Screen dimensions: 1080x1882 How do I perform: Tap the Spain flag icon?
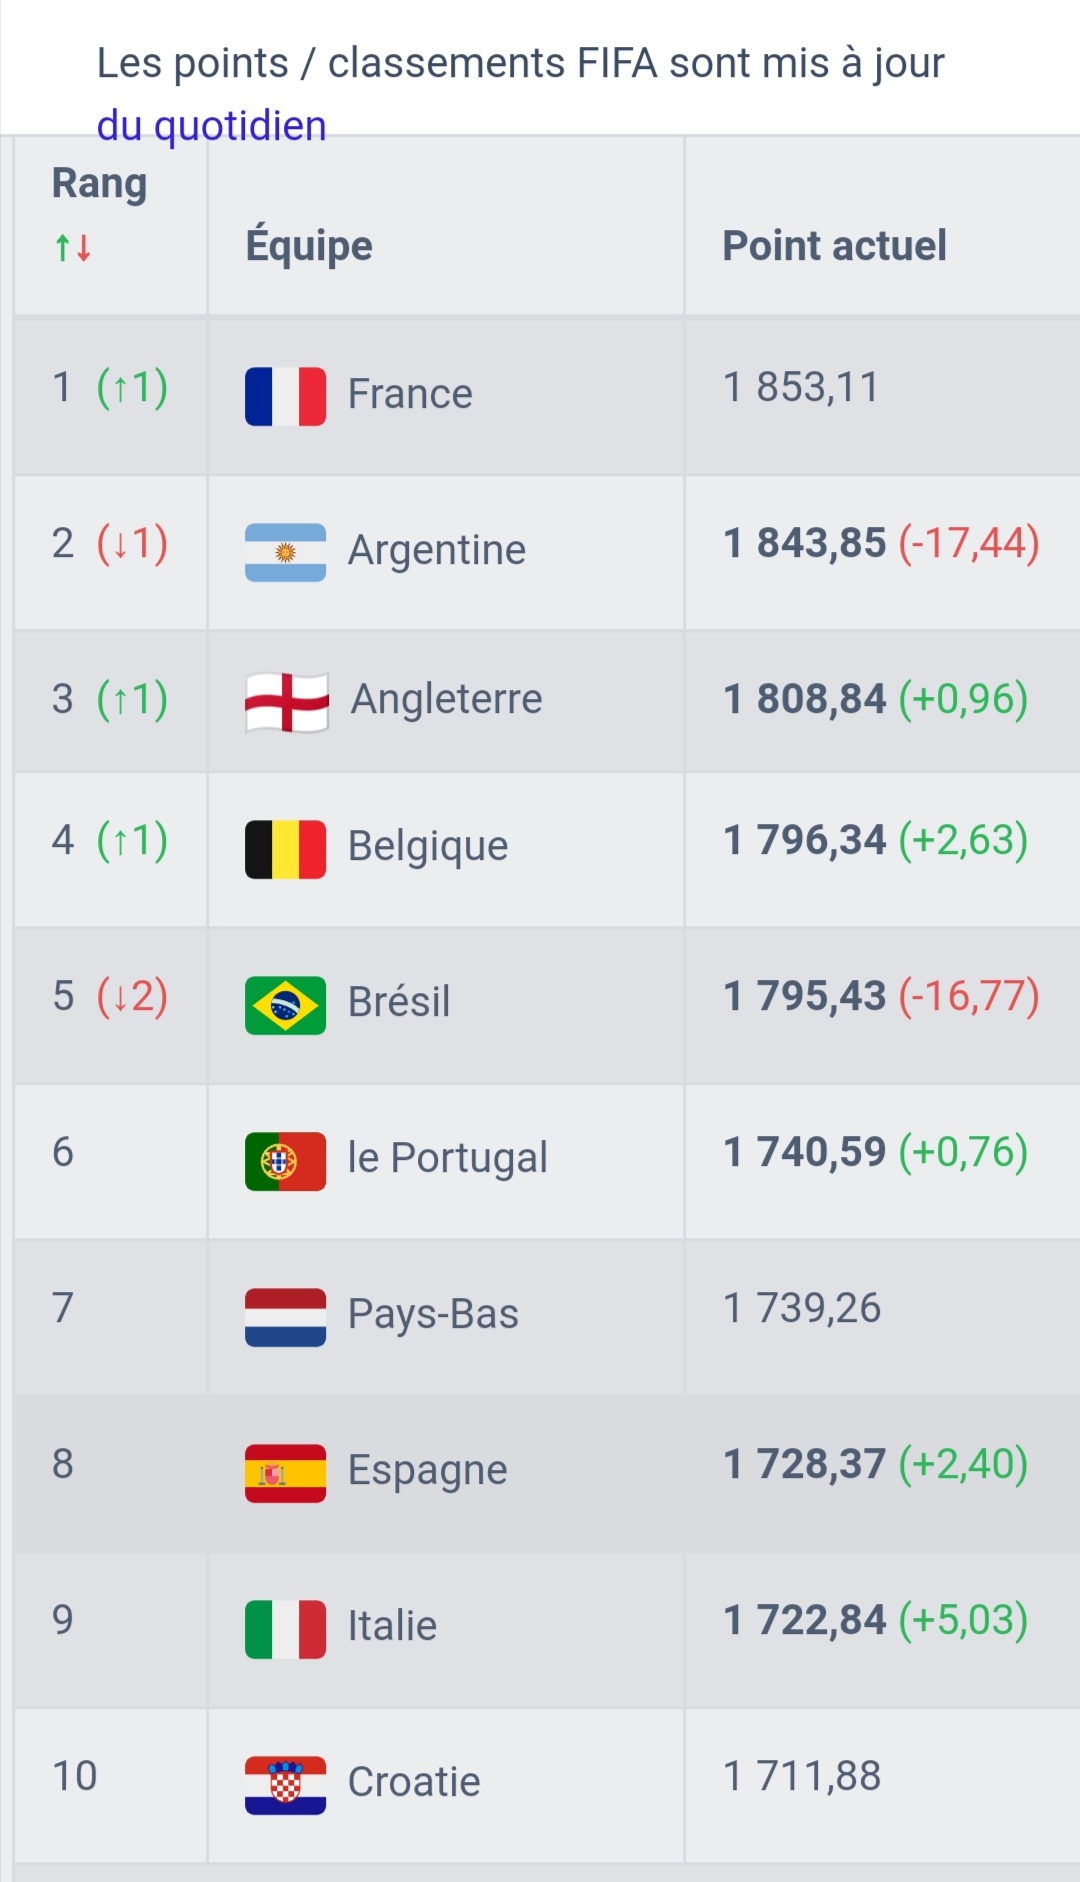coord(285,1473)
